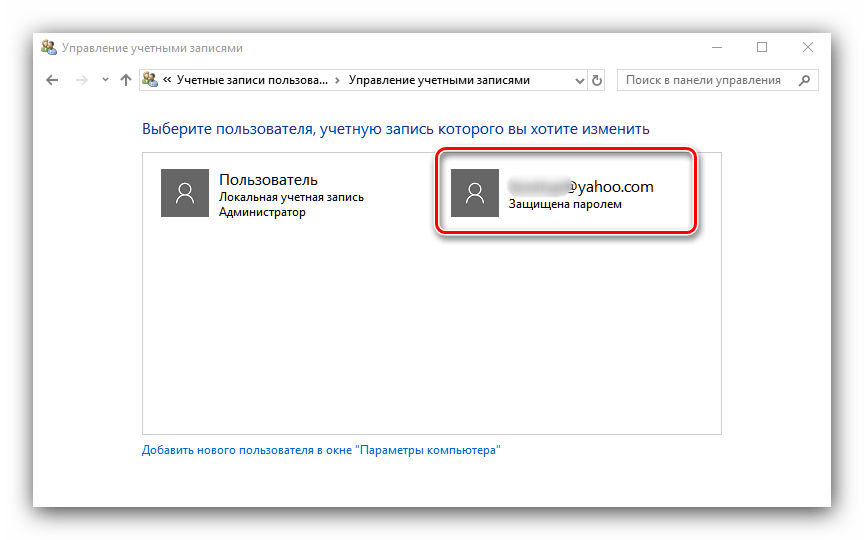Viewport: 864px width, 540px height.
Task: Click the accounts icon inside address bar
Action: [x=150, y=81]
